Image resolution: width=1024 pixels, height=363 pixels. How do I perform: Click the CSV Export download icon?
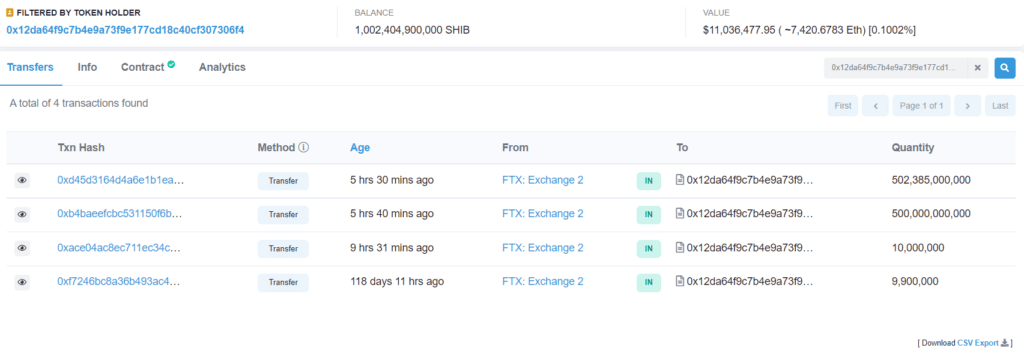click(x=1004, y=343)
